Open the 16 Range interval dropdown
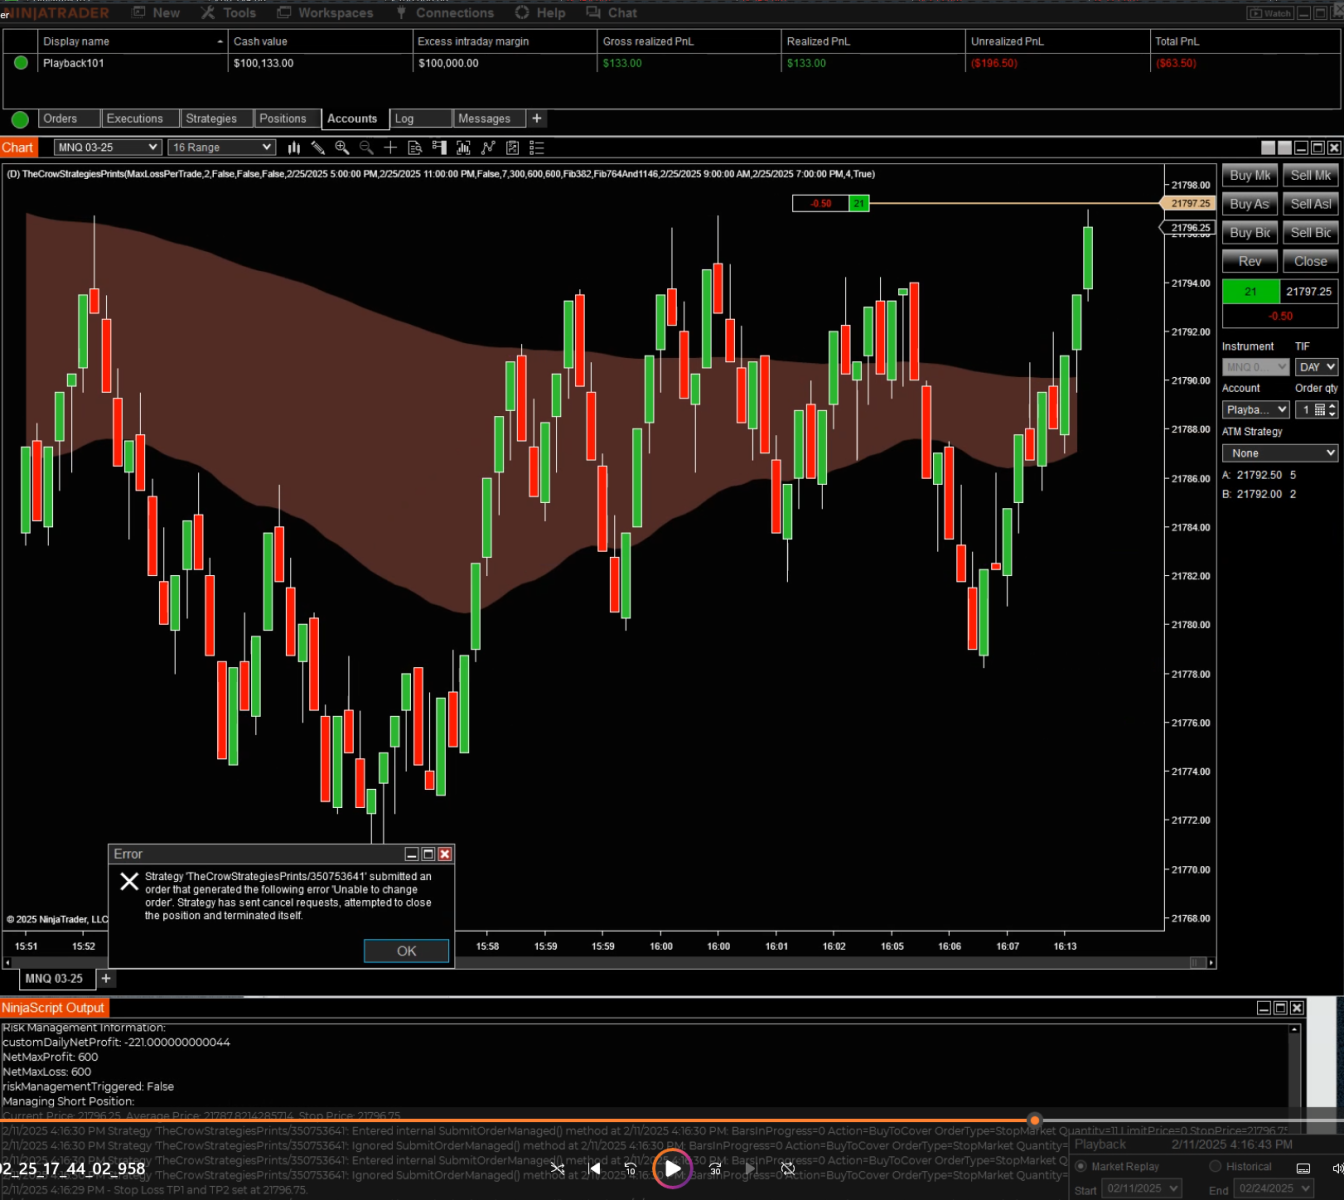This screenshot has height=1200, width=1344. 221,147
